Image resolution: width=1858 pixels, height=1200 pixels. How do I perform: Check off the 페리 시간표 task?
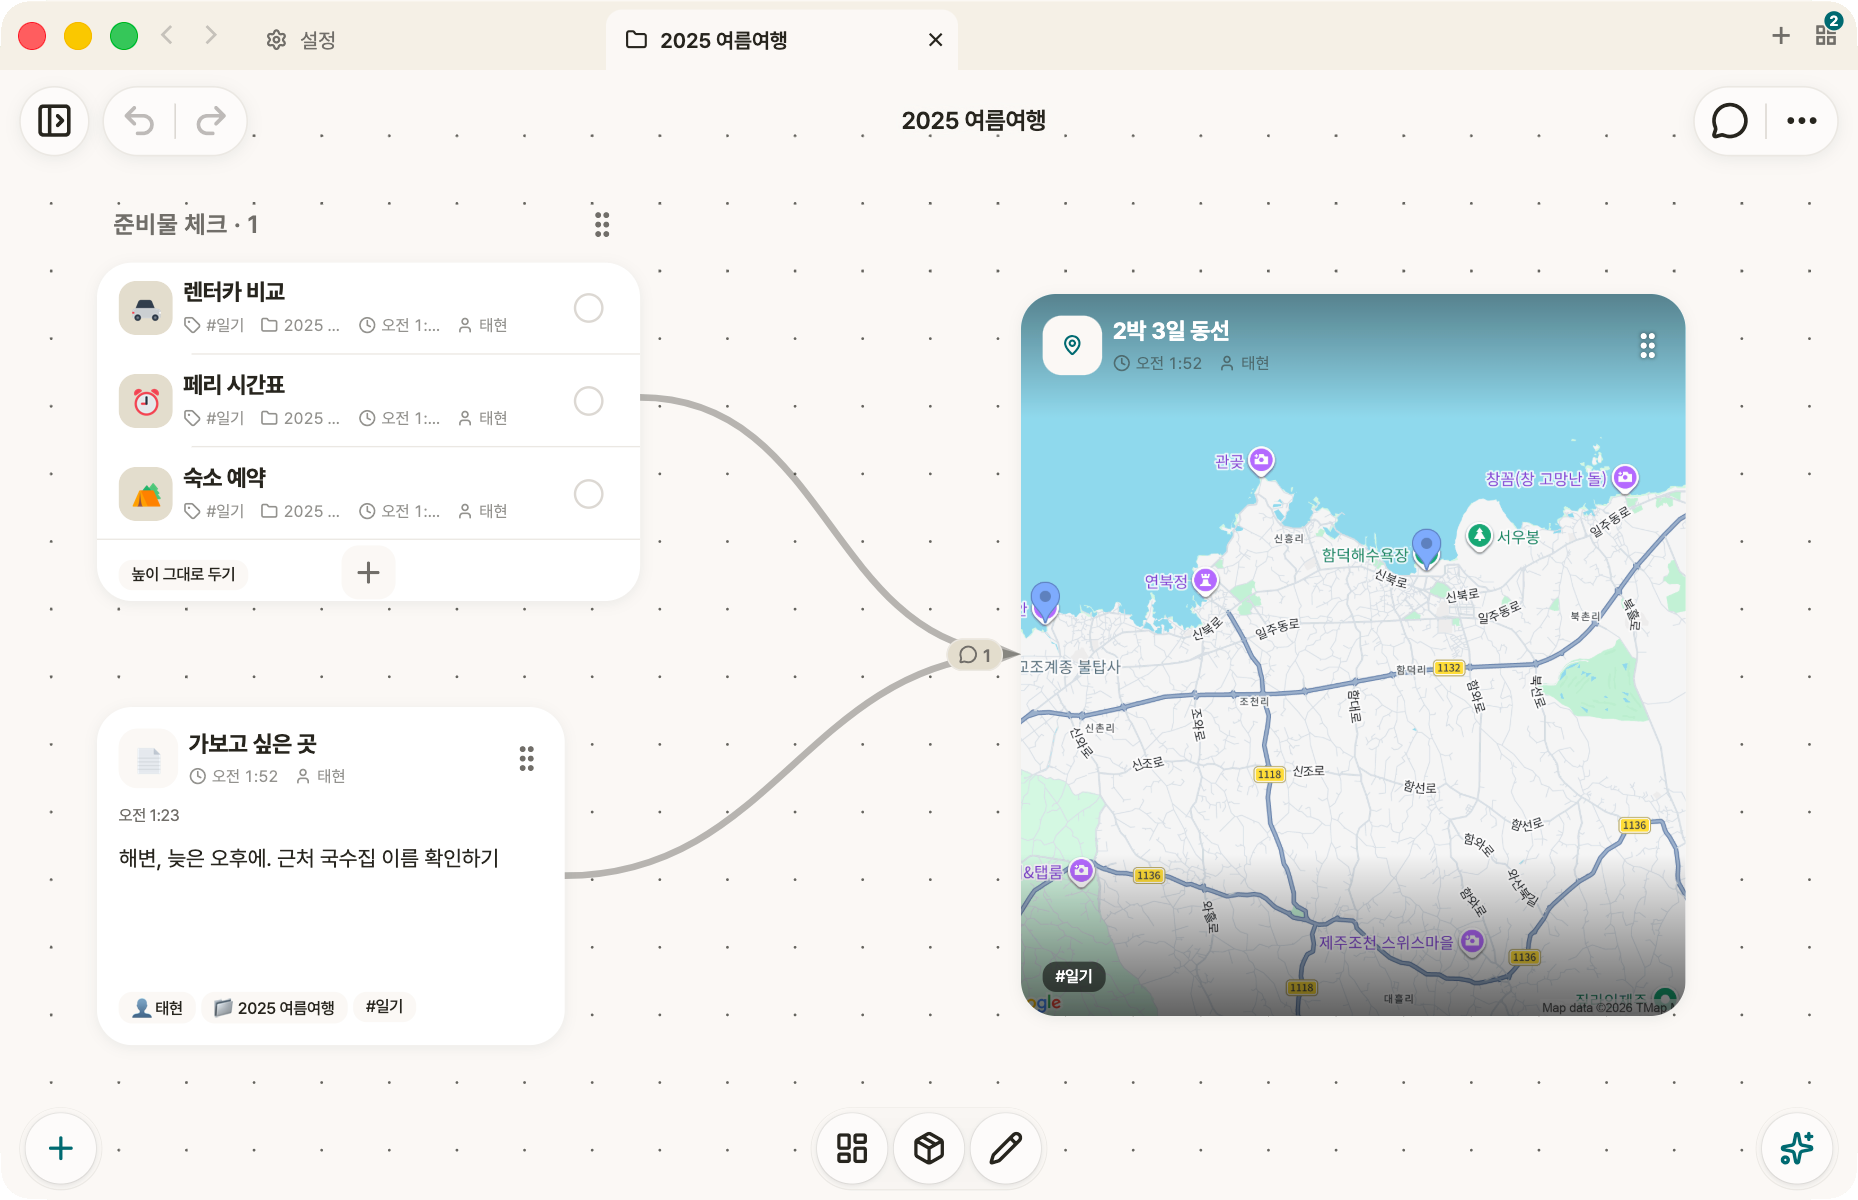[x=588, y=401]
